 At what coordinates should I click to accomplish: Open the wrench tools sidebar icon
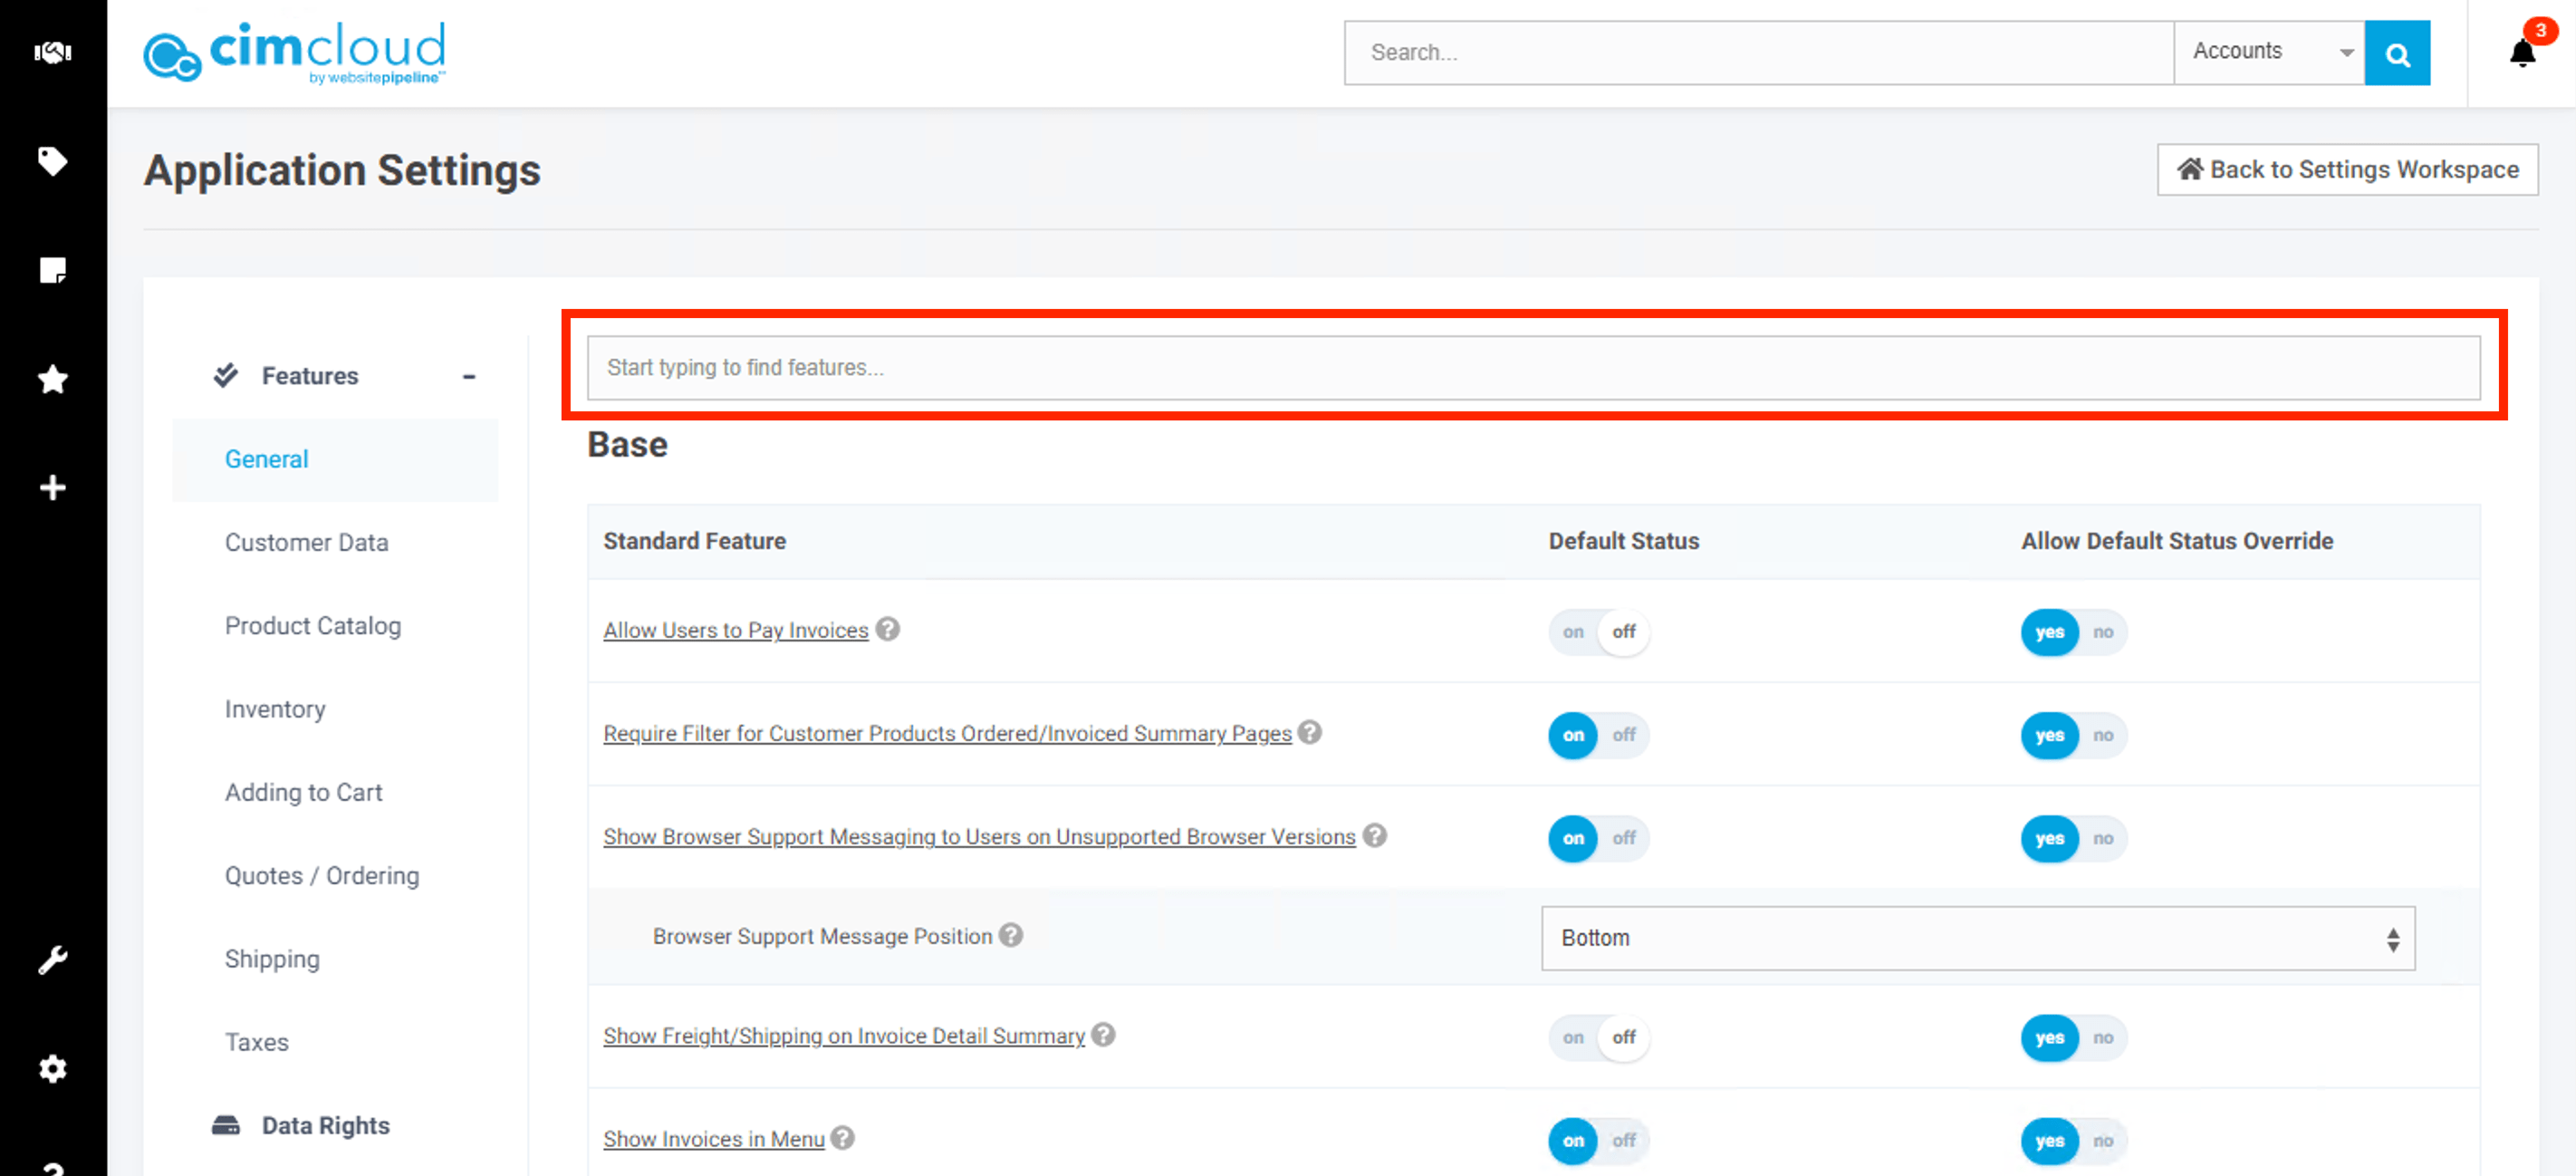point(52,960)
